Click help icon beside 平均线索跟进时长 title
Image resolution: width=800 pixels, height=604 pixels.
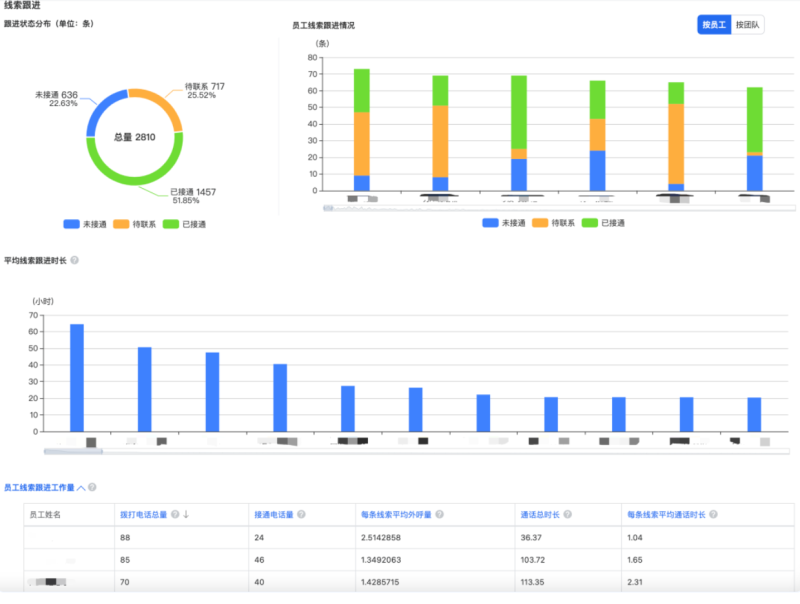point(75,261)
